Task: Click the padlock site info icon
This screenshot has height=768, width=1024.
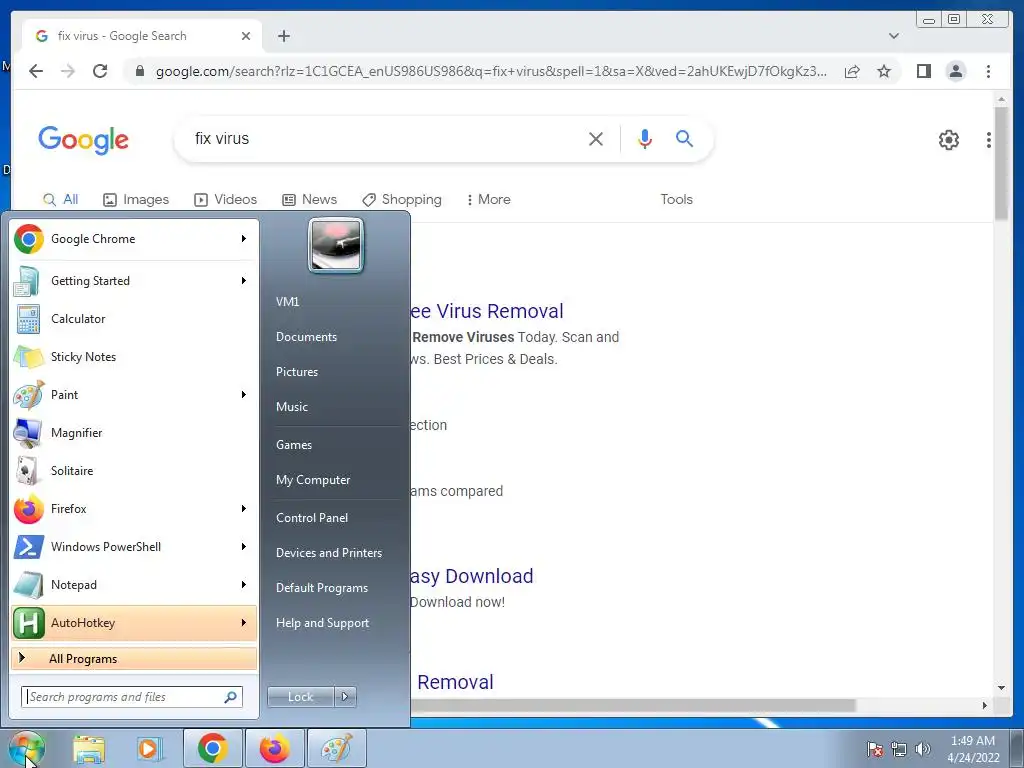Action: pos(139,71)
